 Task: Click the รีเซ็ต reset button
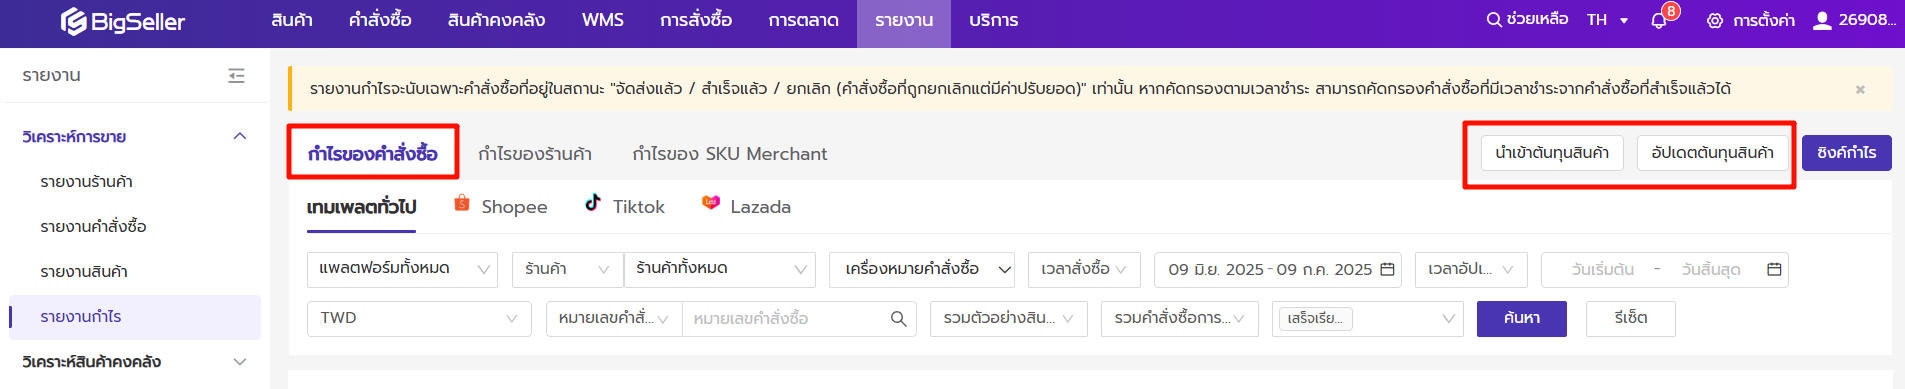coord(1630,318)
